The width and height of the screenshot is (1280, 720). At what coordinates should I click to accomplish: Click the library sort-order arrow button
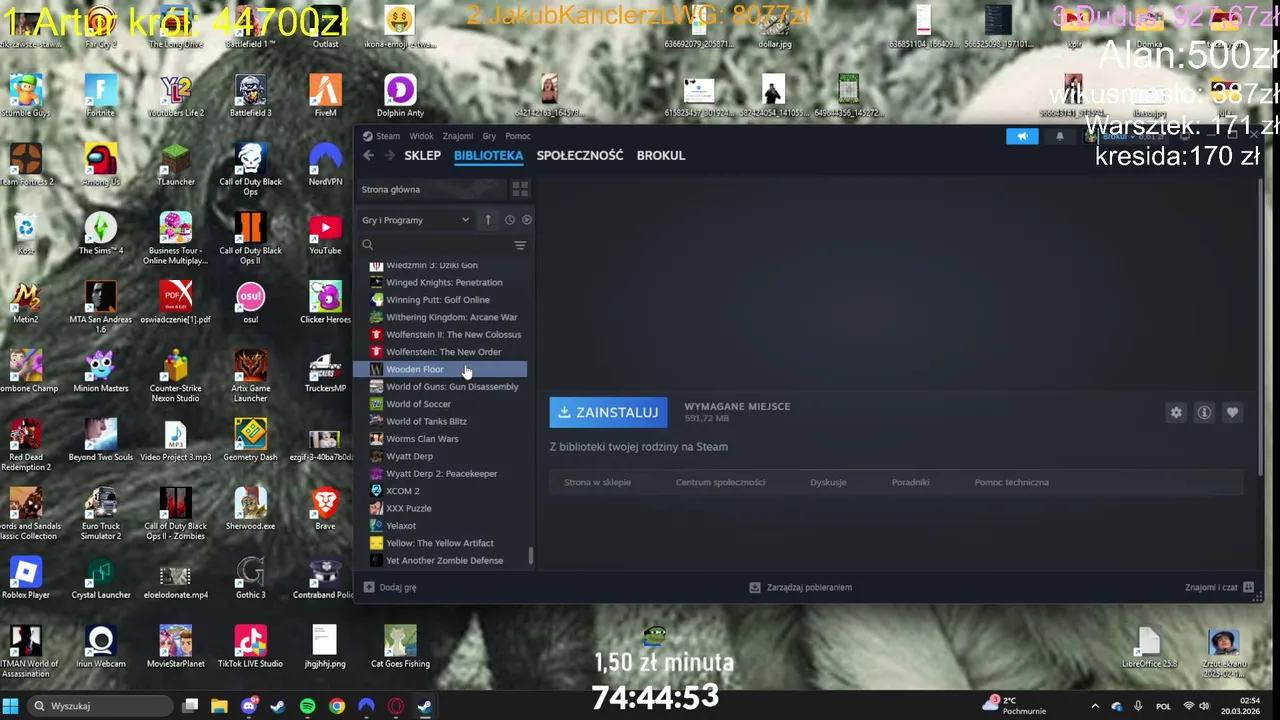pos(488,220)
